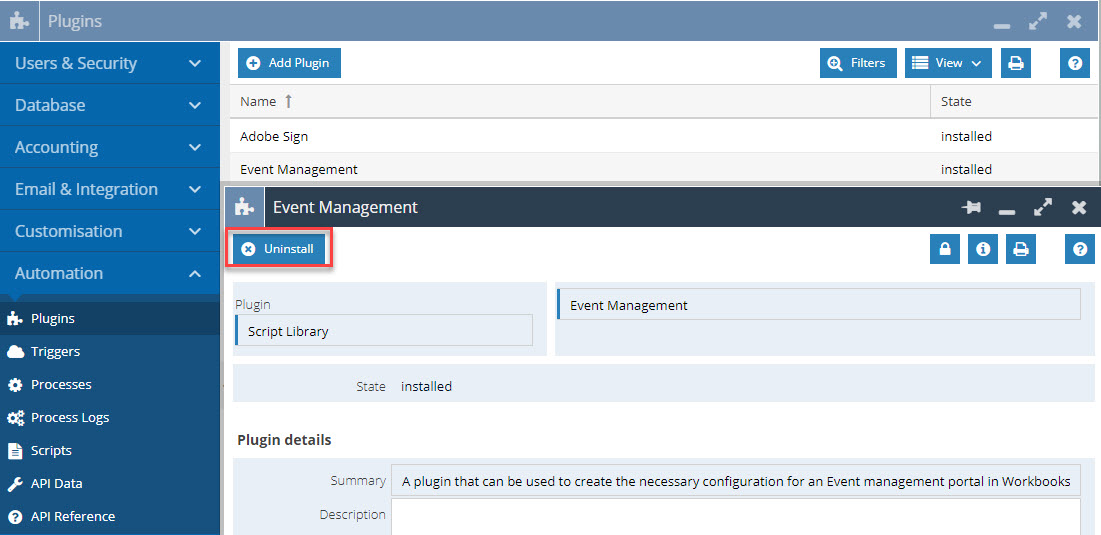Open the View dropdown
The height and width of the screenshot is (535, 1101).
coord(948,63)
